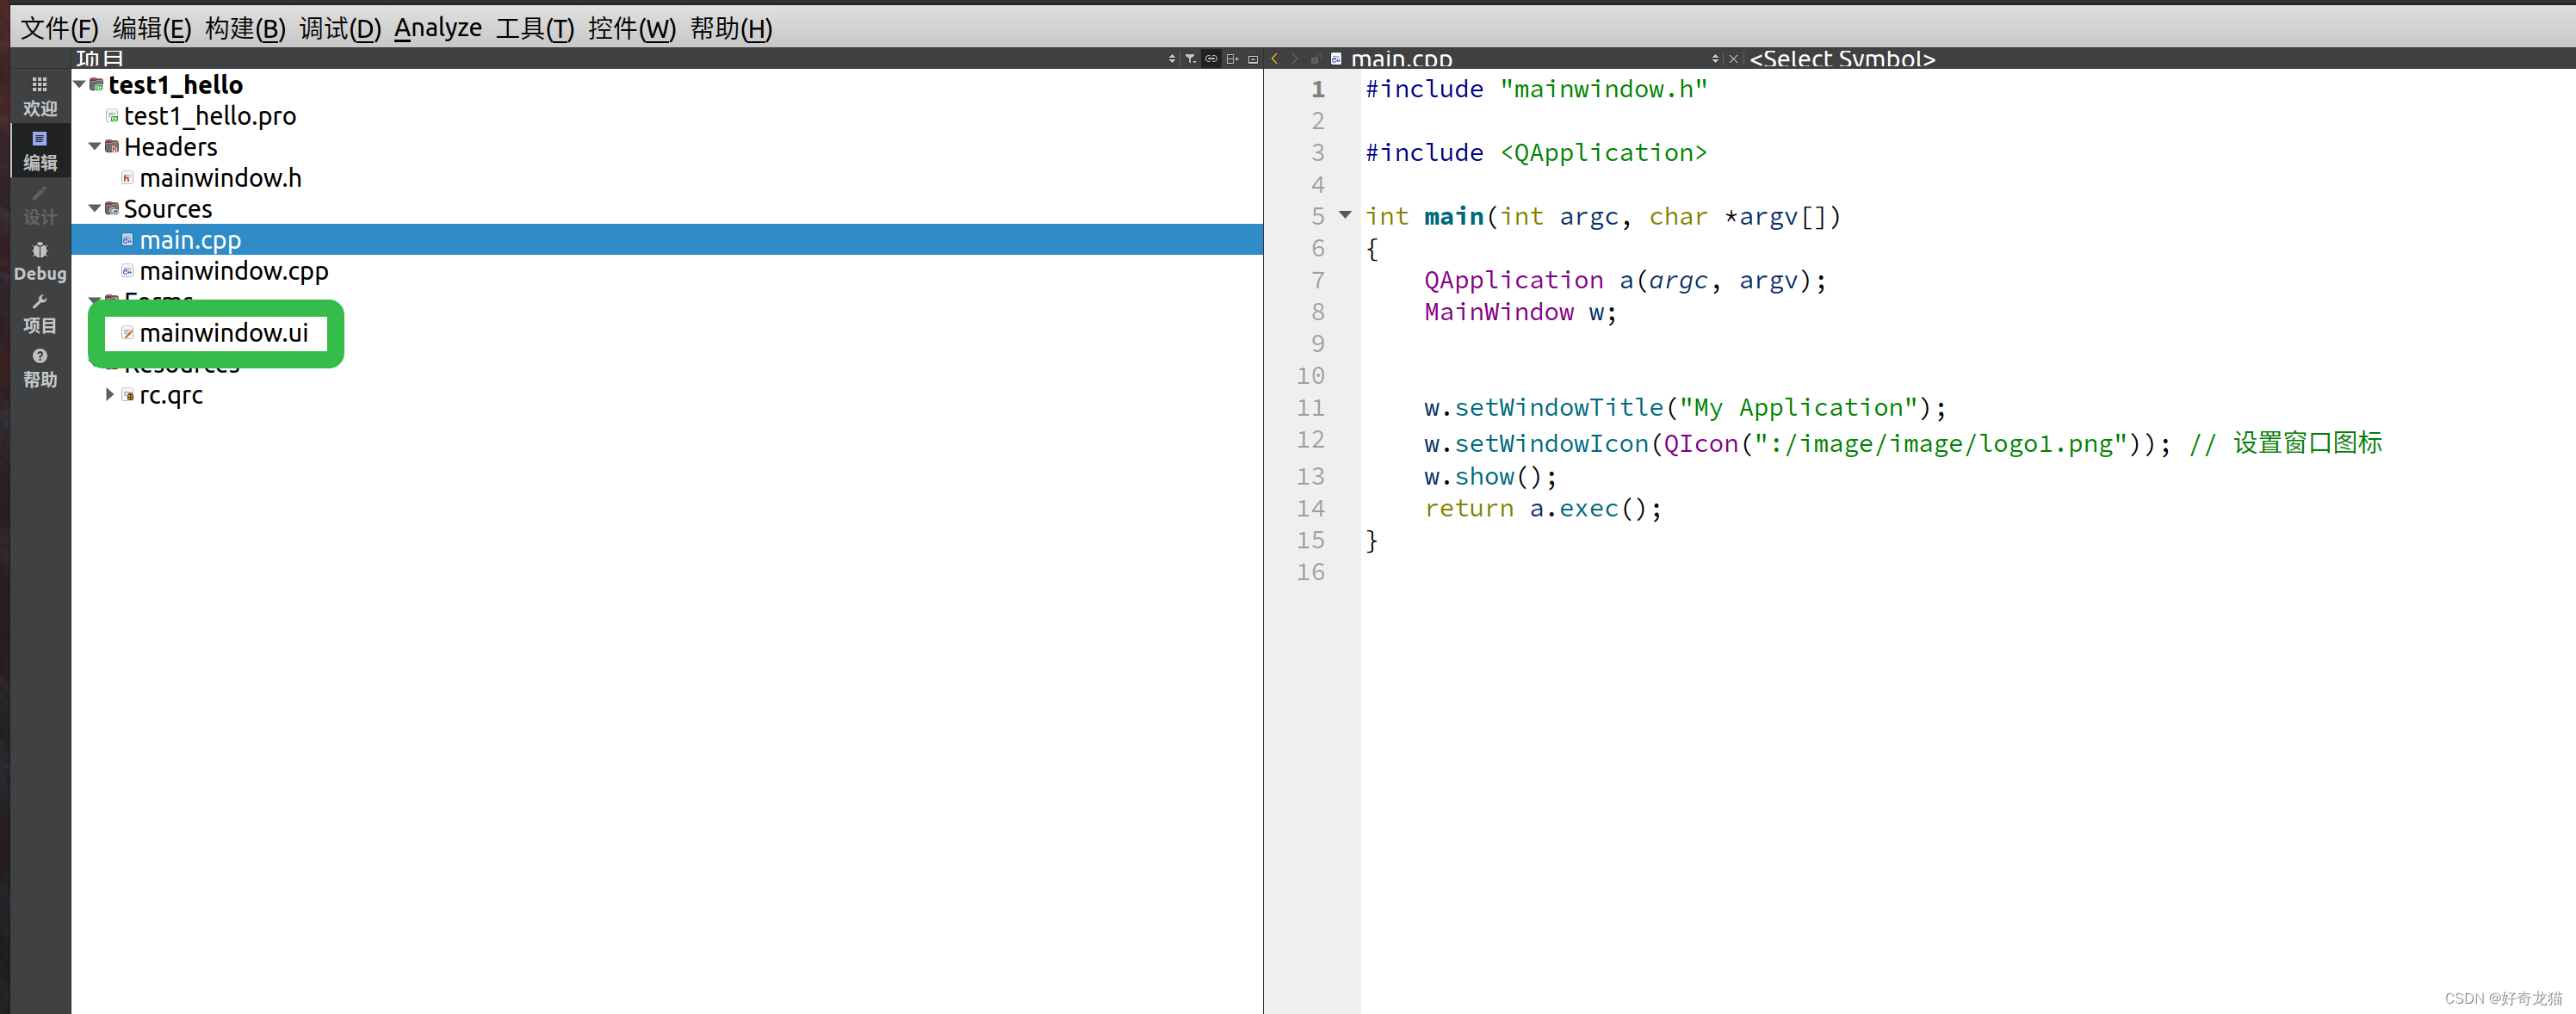Open the 帮助(H) menu
Image resolution: width=2576 pixels, height=1014 pixels.
pyautogui.click(x=731, y=28)
